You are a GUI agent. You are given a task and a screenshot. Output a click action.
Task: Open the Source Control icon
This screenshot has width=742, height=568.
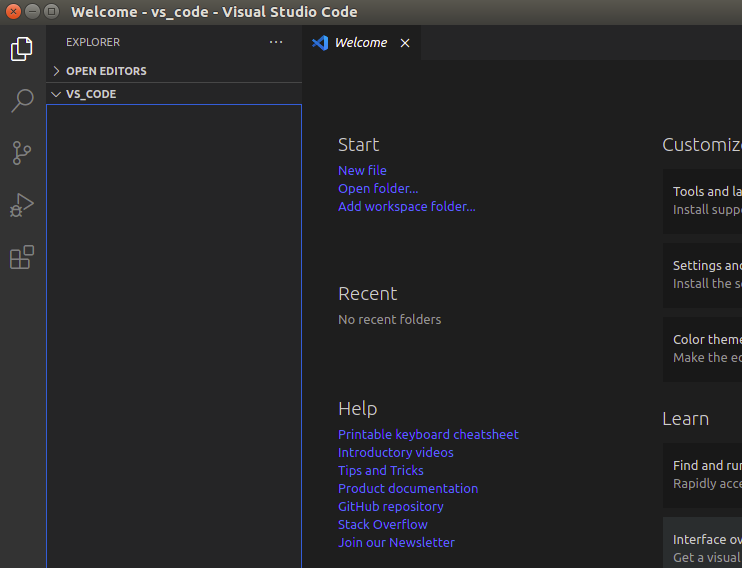tap(22, 153)
